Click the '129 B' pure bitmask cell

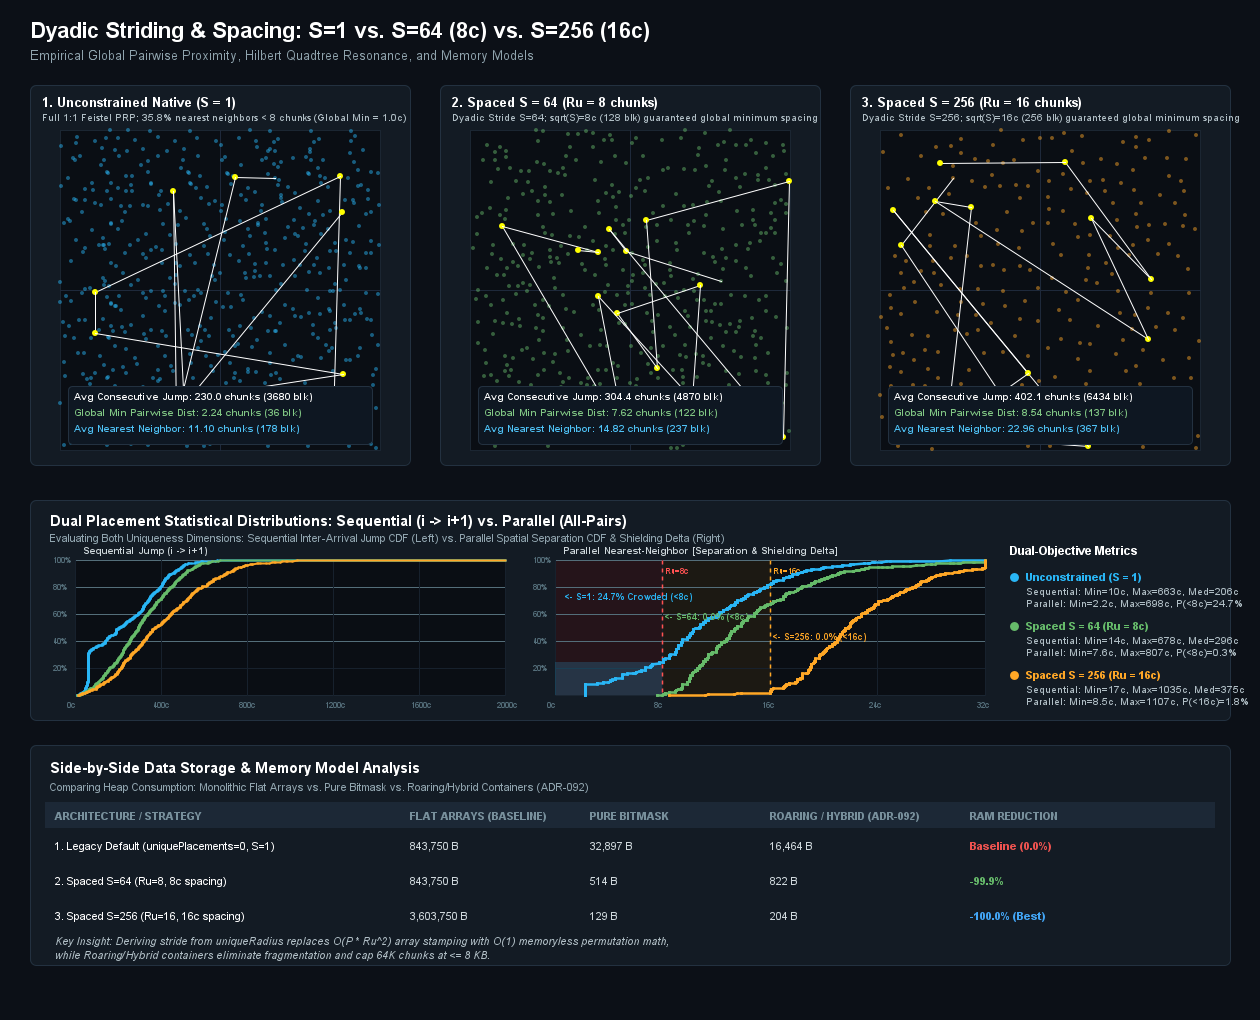(x=603, y=916)
